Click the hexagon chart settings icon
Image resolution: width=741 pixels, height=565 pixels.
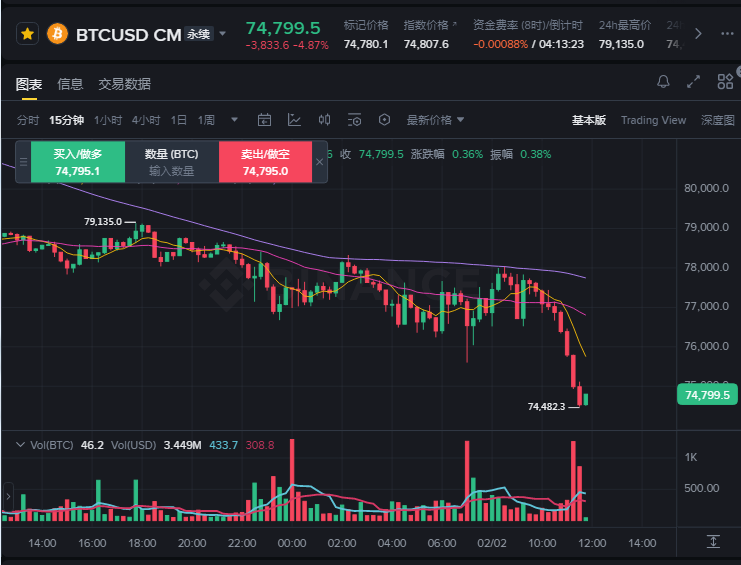[x=384, y=120]
